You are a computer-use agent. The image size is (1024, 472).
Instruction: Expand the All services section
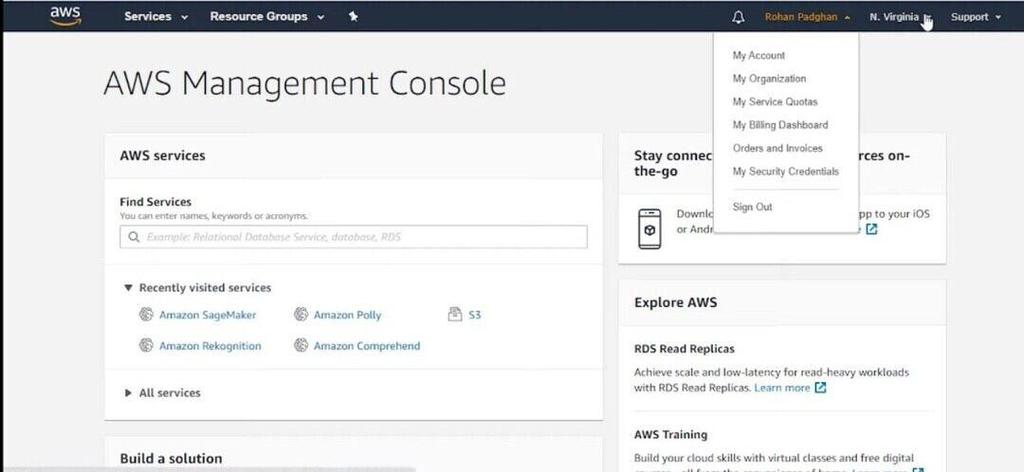(128, 393)
